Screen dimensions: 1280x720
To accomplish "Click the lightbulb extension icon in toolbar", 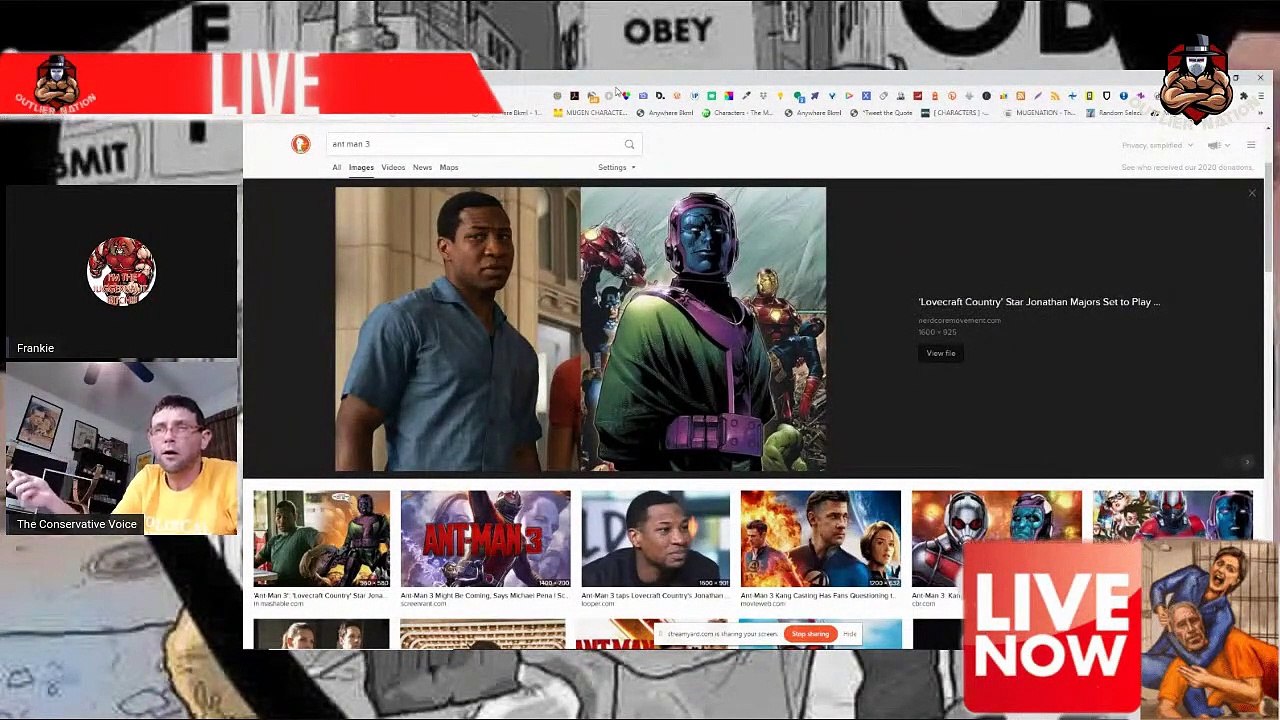I will click(780, 96).
